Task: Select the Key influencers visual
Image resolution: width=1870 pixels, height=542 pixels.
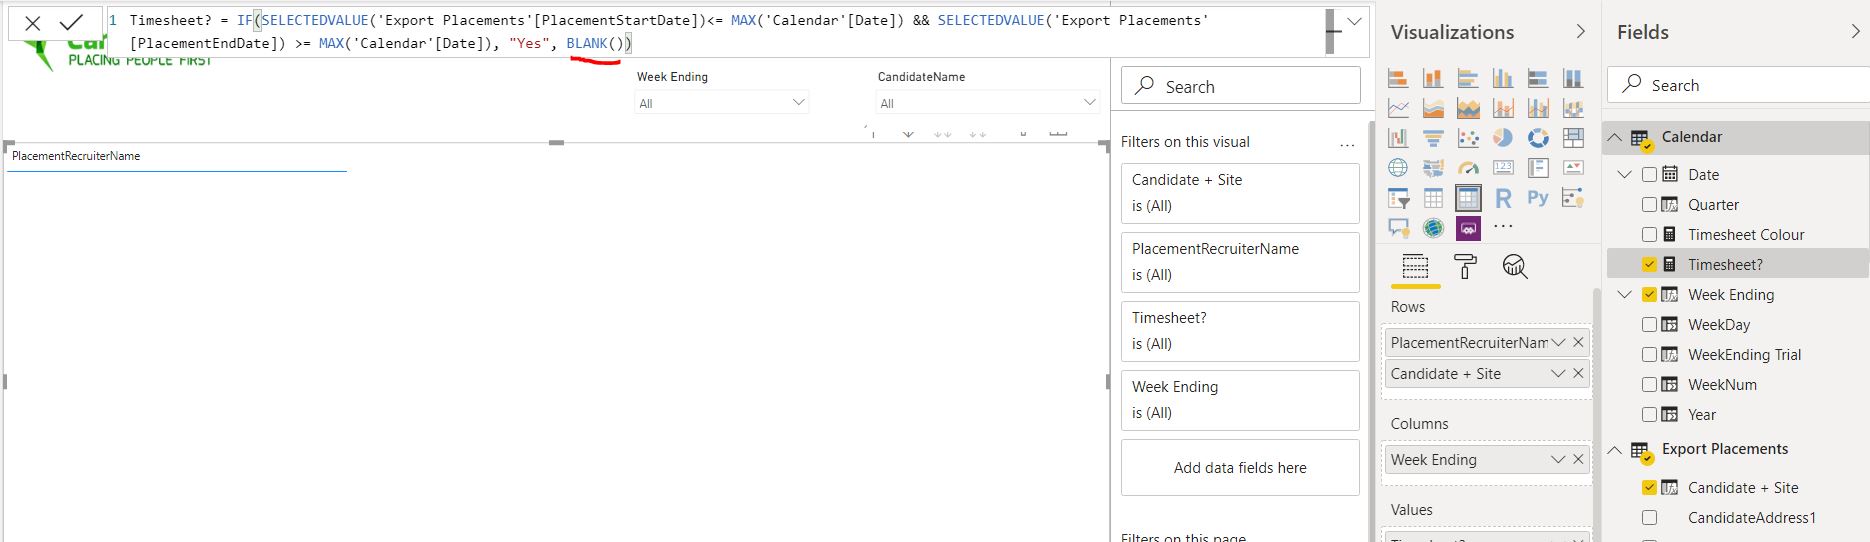Action: (1573, 198)
